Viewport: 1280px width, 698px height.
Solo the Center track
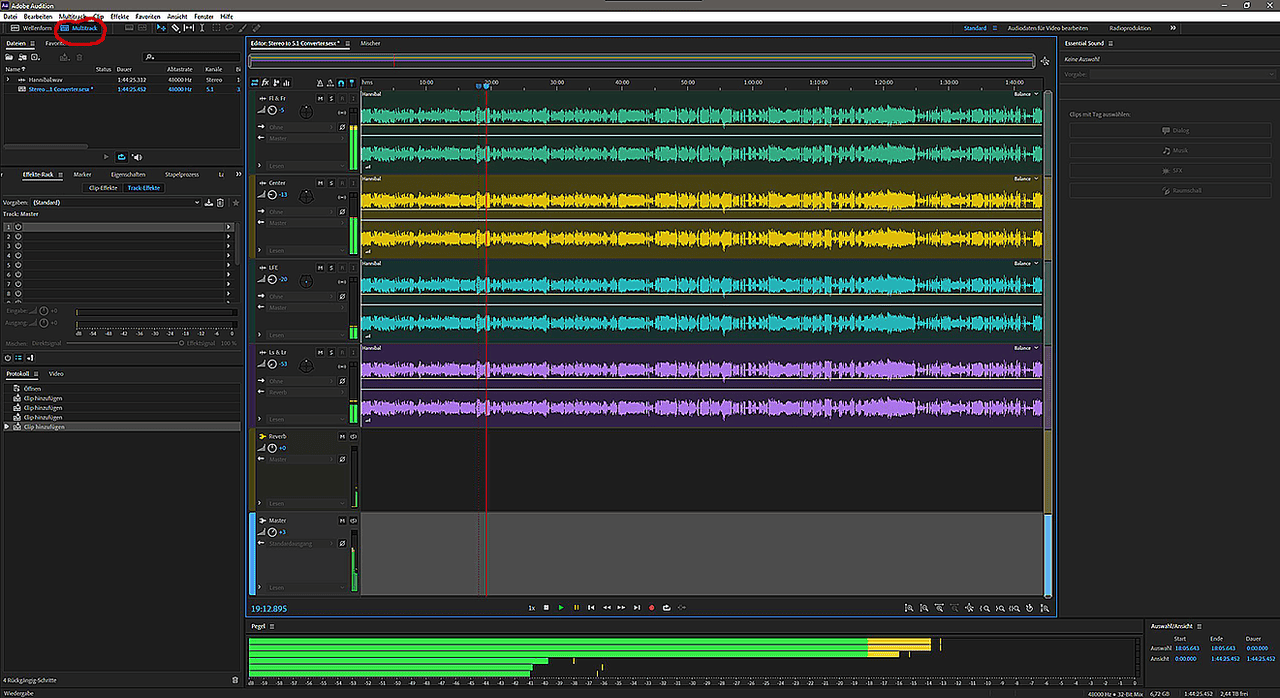pyautogui.click(x=331, y=183)
